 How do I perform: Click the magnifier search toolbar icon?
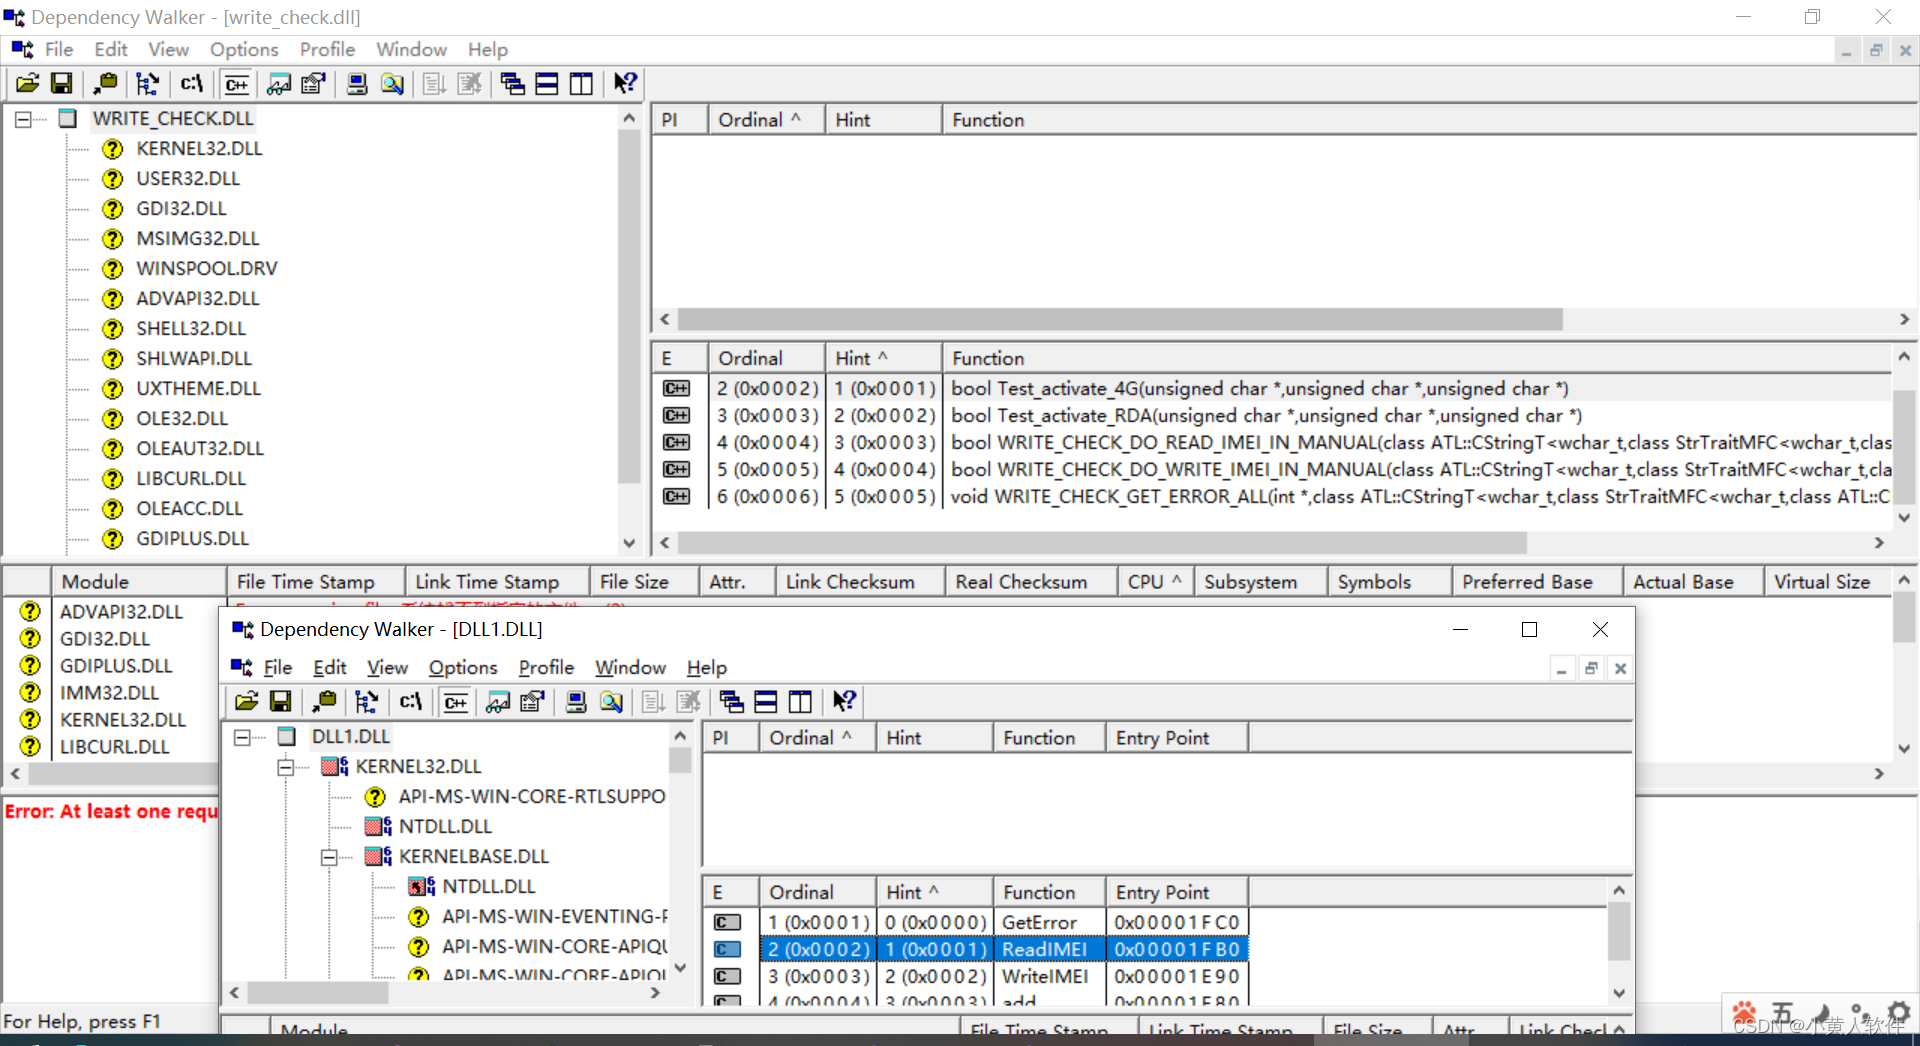[391, 83]
